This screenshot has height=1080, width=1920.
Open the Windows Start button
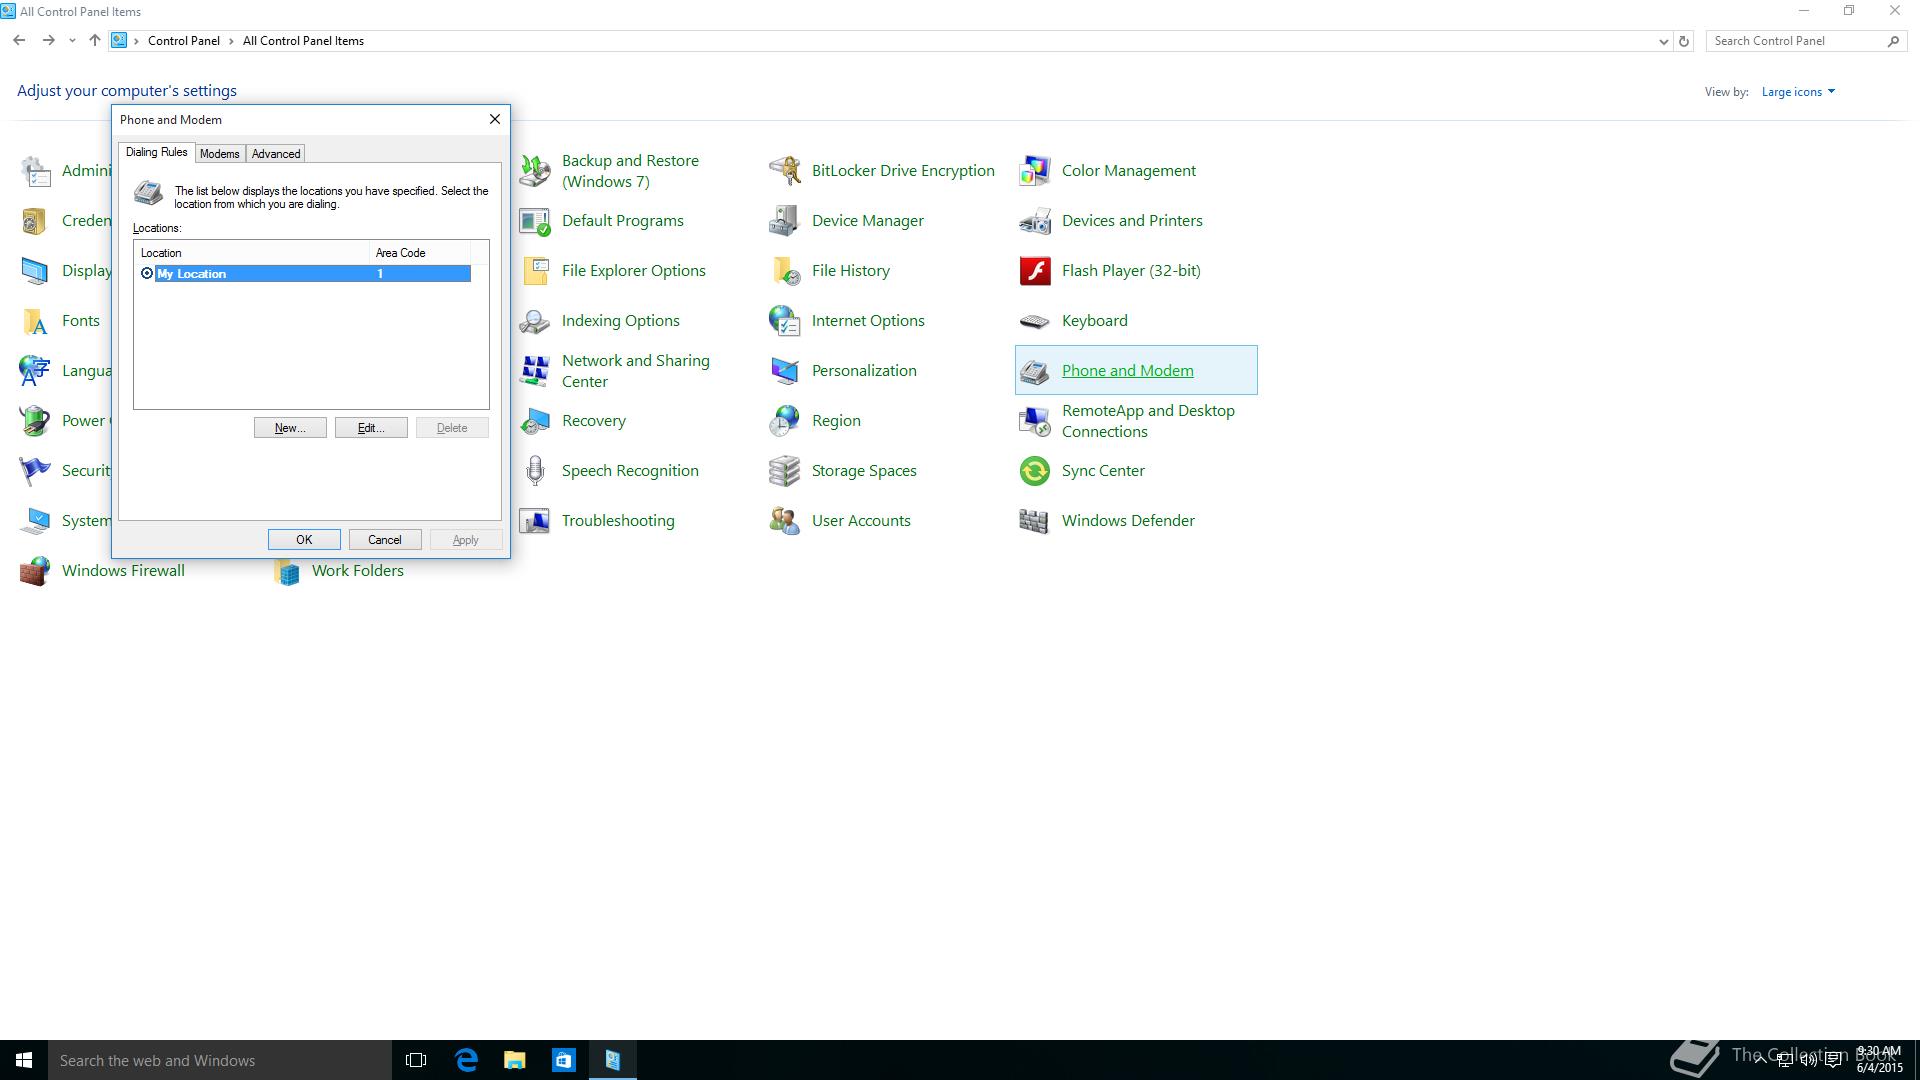tap(24, 1060)
